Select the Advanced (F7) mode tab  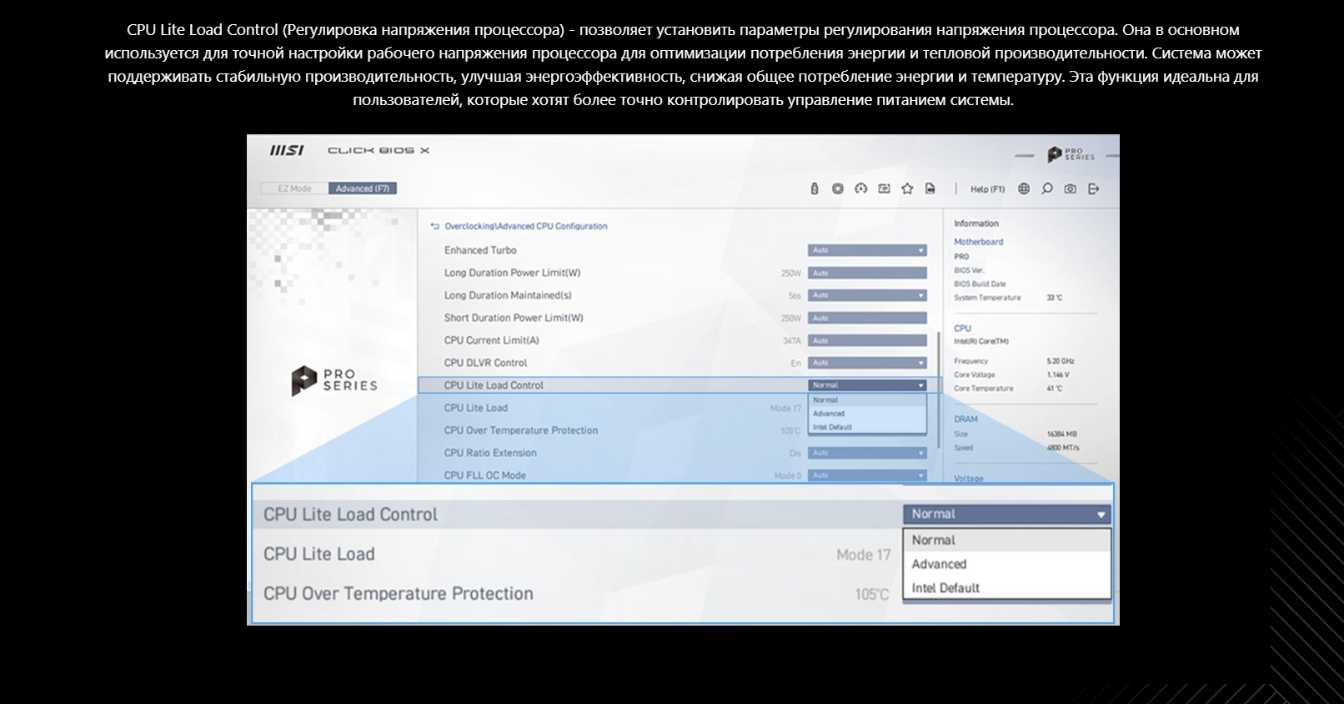(363, 189)
